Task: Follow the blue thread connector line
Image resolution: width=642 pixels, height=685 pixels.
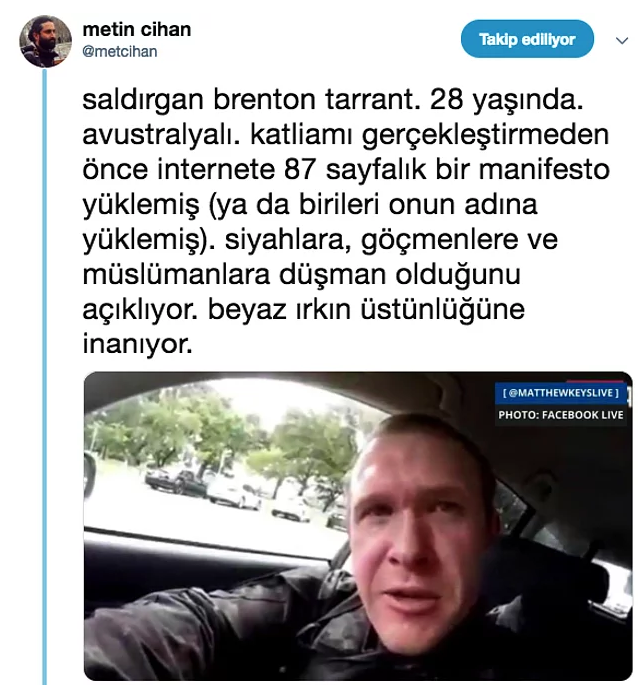Action: pos(45,377)
